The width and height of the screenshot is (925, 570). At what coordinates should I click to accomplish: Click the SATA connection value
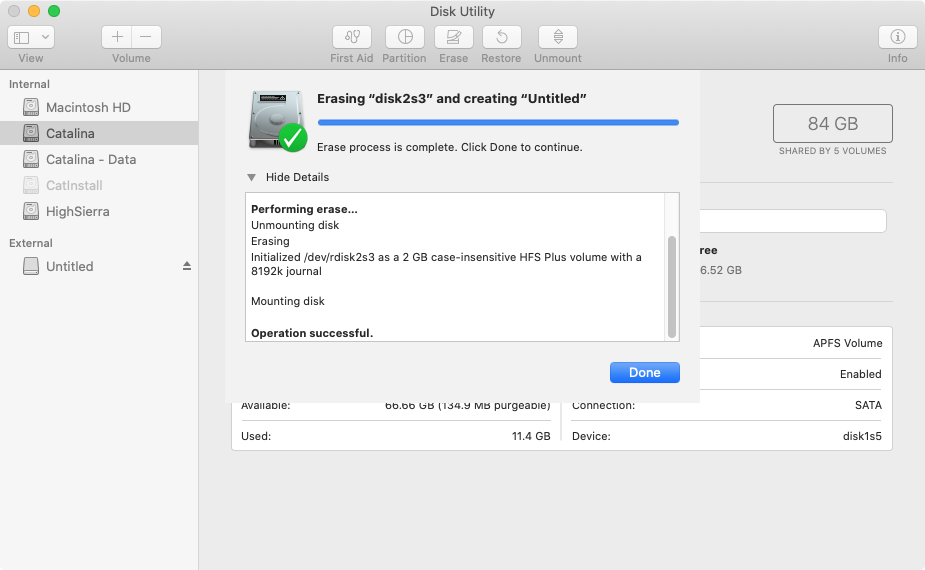click(868, 405)
